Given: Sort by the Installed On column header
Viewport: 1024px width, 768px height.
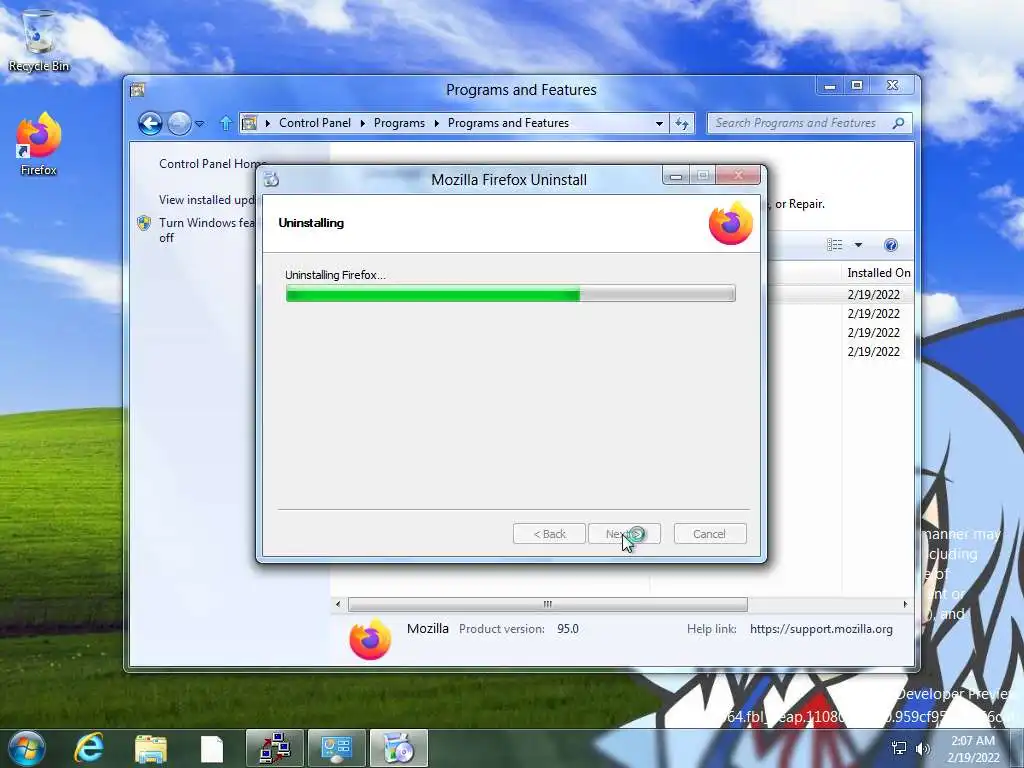Looking at the screenshot, I should [x=878, y=273].
